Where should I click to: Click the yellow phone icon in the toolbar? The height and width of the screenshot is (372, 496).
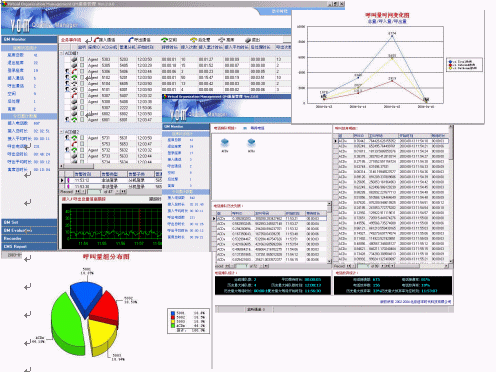194,40
